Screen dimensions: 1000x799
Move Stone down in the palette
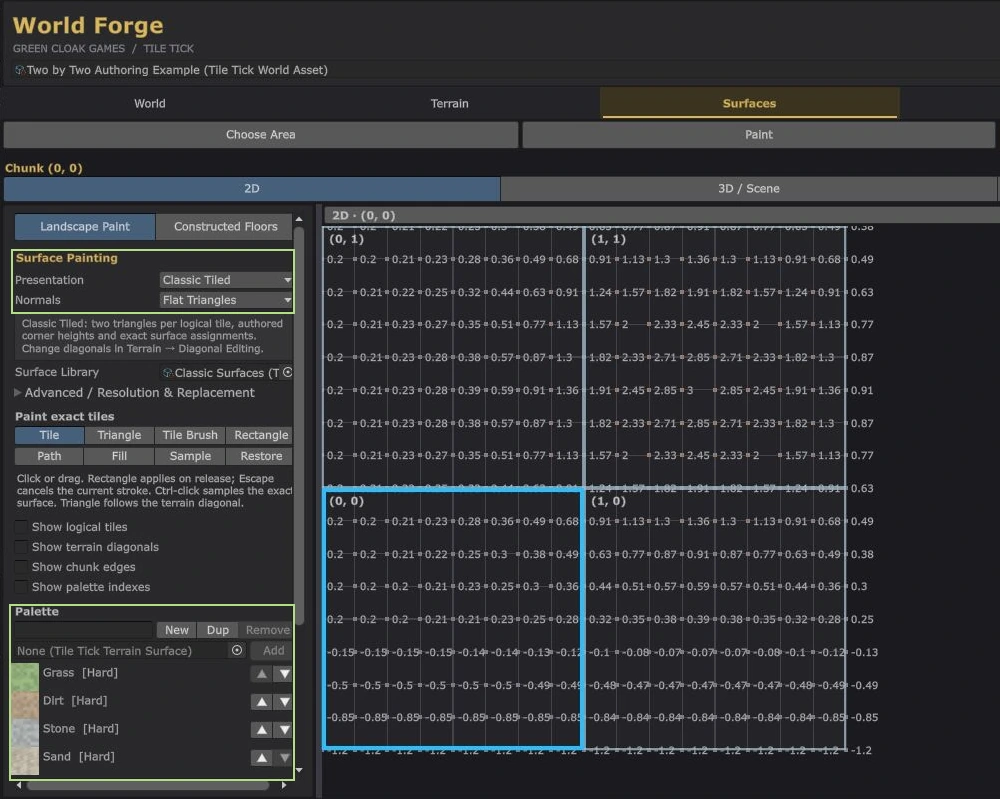click(x=284, y=729)
